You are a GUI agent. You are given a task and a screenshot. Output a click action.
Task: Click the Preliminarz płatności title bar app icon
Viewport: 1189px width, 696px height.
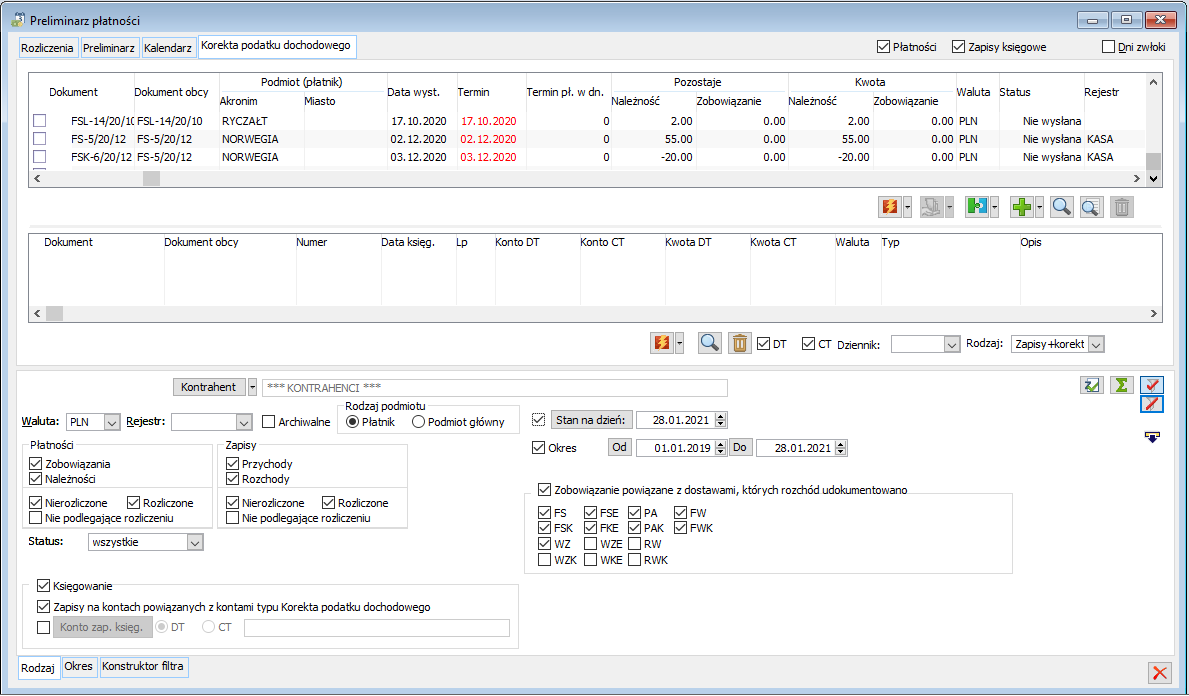click(18, 20)
